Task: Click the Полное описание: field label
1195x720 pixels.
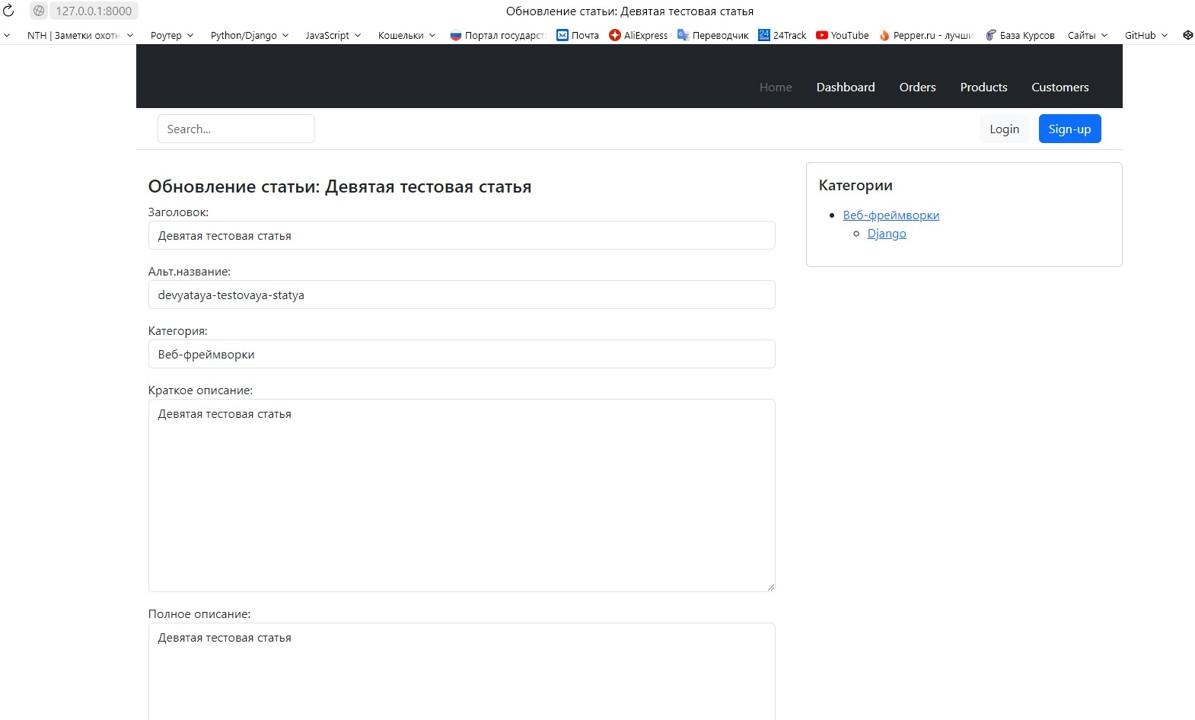Action: pyautogui.click(x=199, y=613)
